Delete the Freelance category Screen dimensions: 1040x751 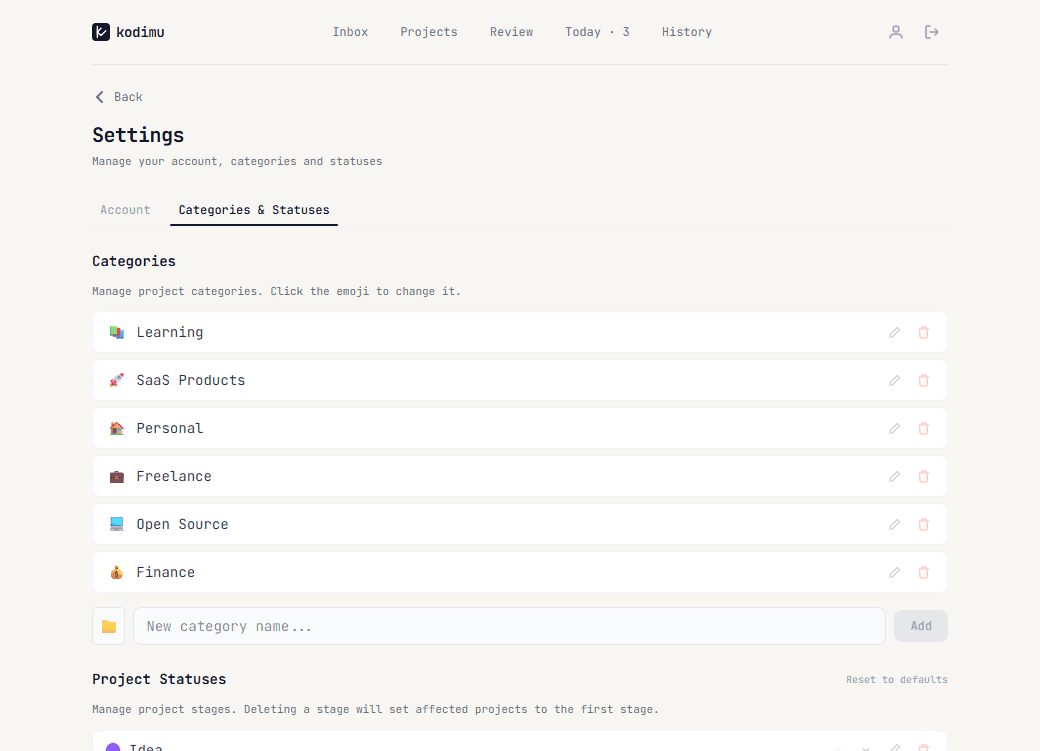pos(924,477)
